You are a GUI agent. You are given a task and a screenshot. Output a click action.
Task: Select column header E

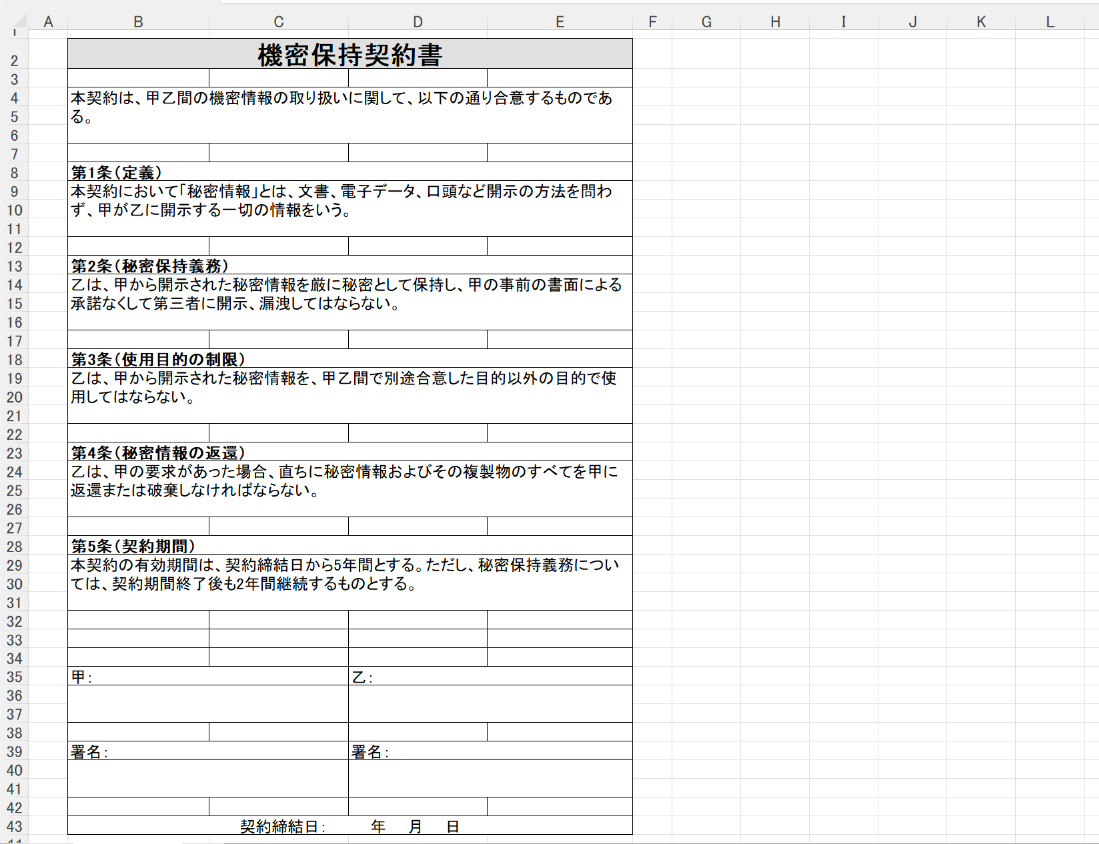(559, 22)
